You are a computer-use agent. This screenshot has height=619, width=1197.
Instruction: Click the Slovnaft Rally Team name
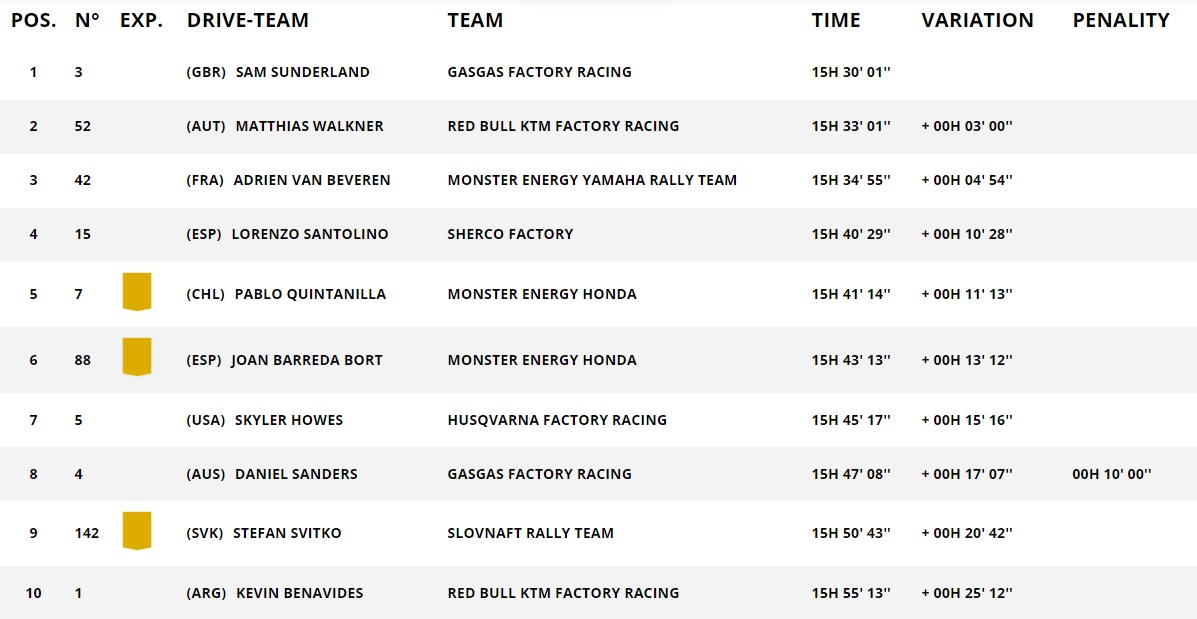[x=531, y=534]
